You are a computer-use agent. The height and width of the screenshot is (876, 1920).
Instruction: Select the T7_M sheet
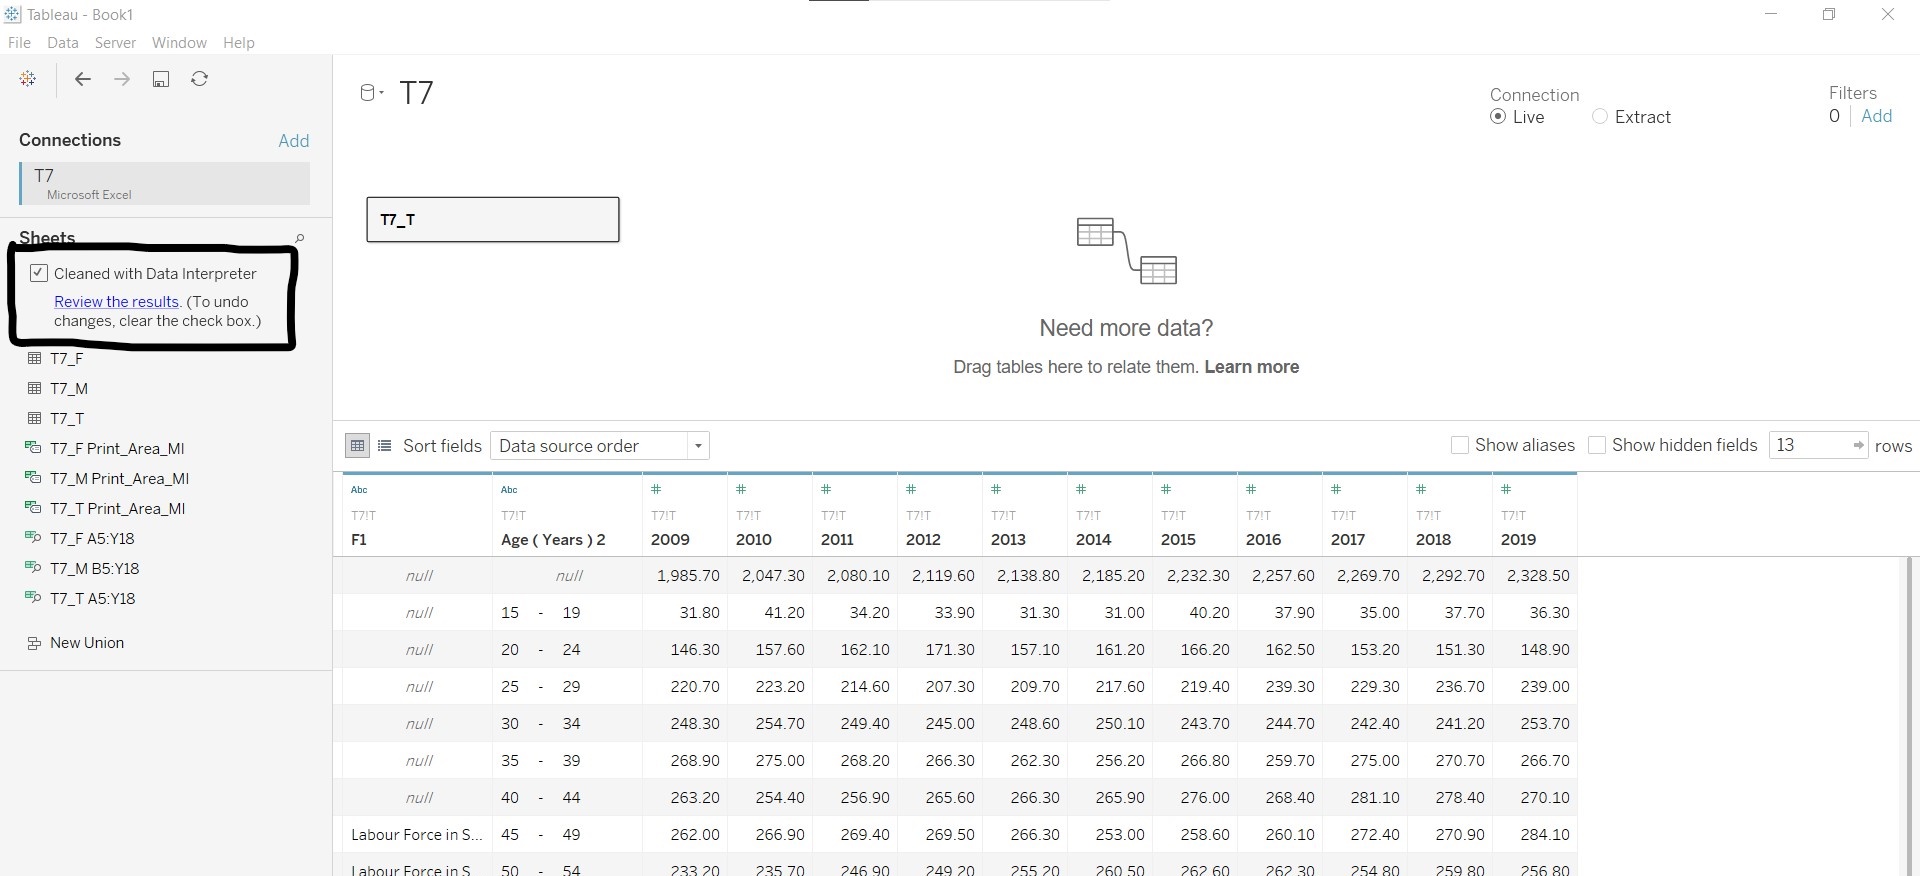coord(69,388)
